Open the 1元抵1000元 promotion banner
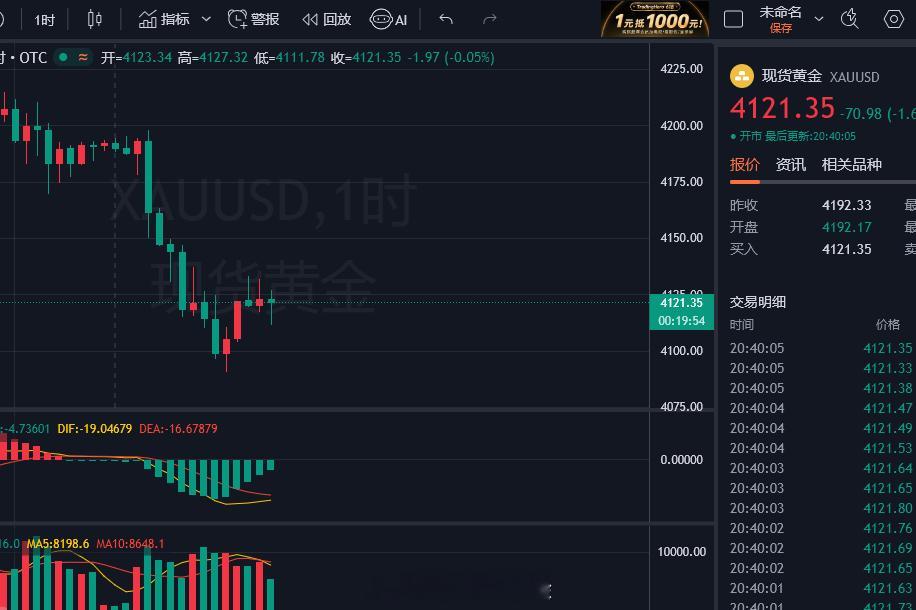Viewport: 916px width, 610px height. point(655,19)
